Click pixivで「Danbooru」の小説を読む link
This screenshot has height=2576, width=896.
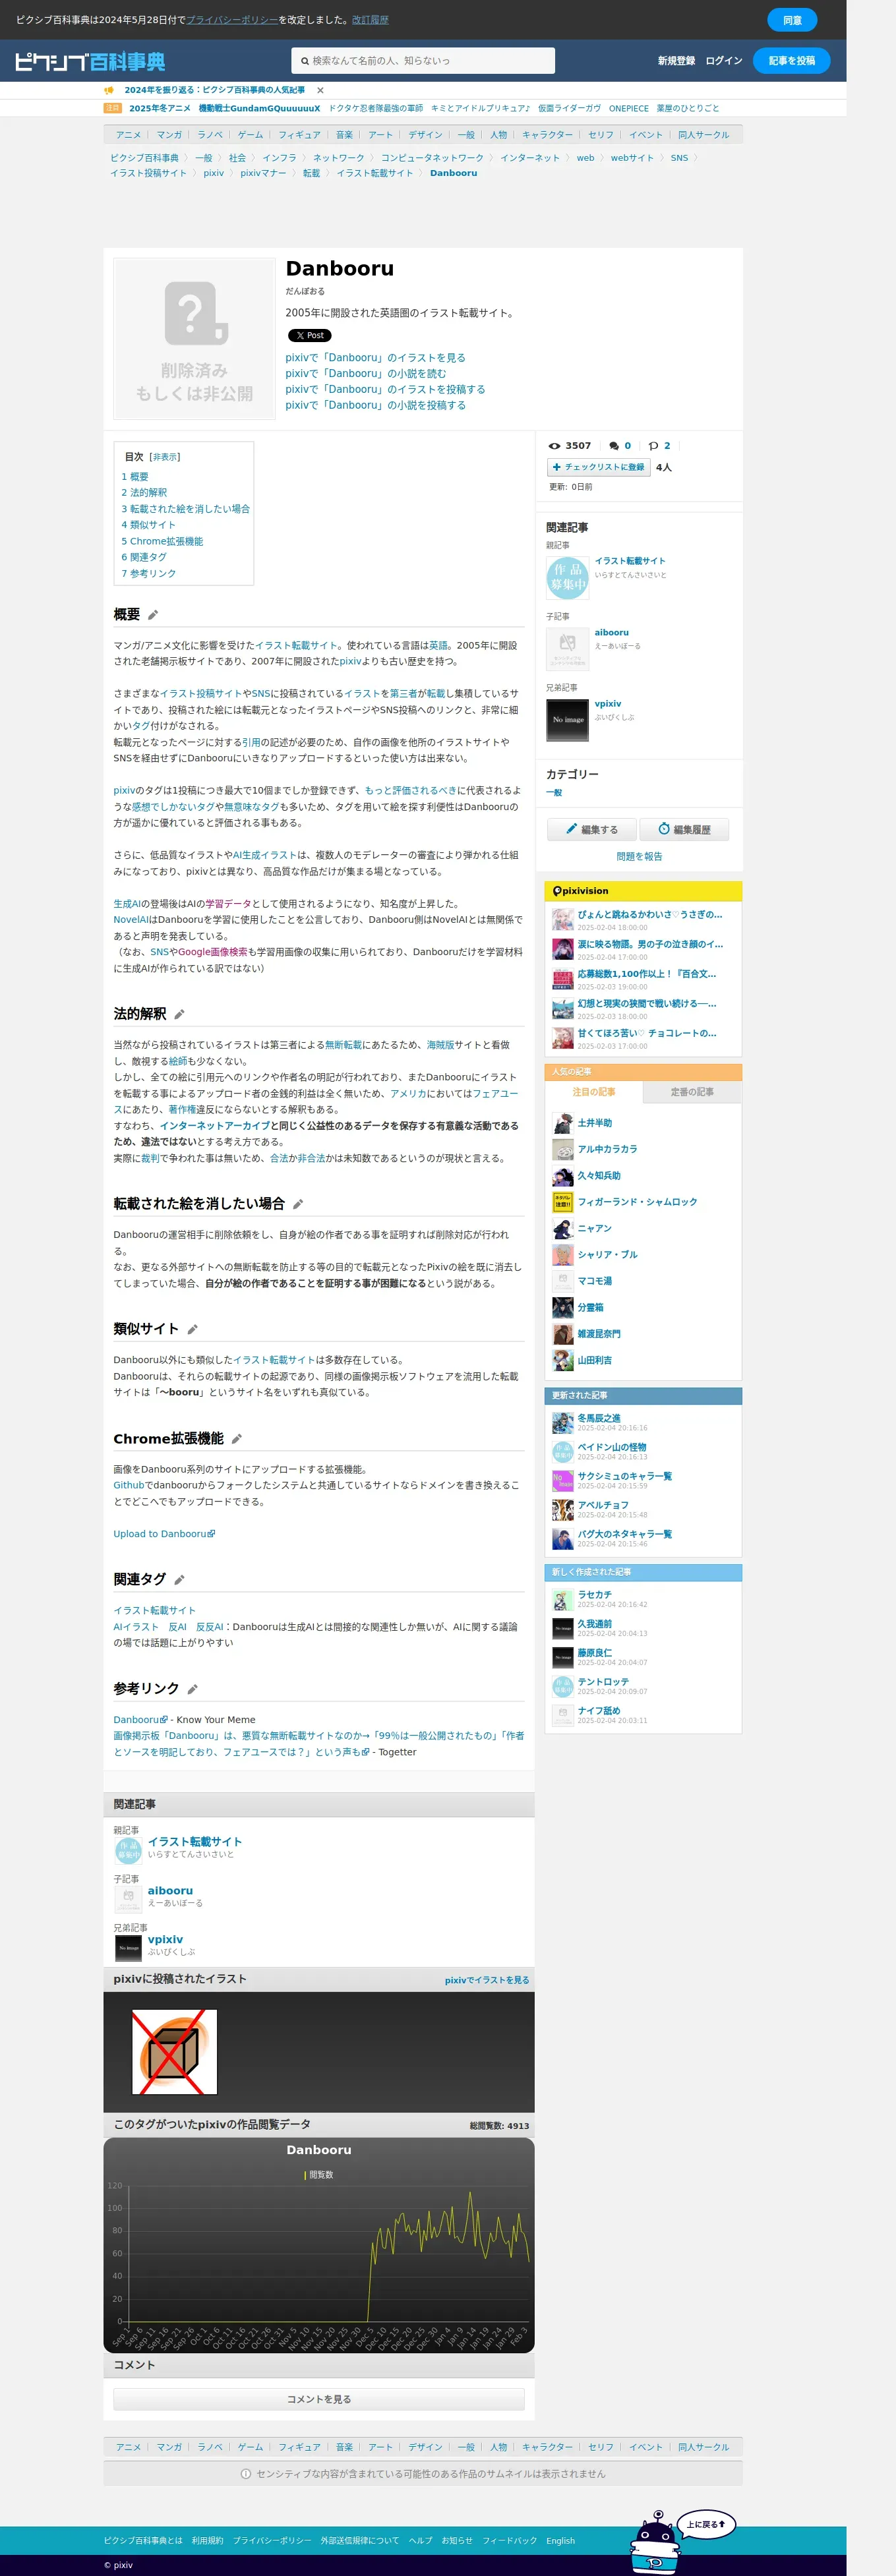pos(365,373)
